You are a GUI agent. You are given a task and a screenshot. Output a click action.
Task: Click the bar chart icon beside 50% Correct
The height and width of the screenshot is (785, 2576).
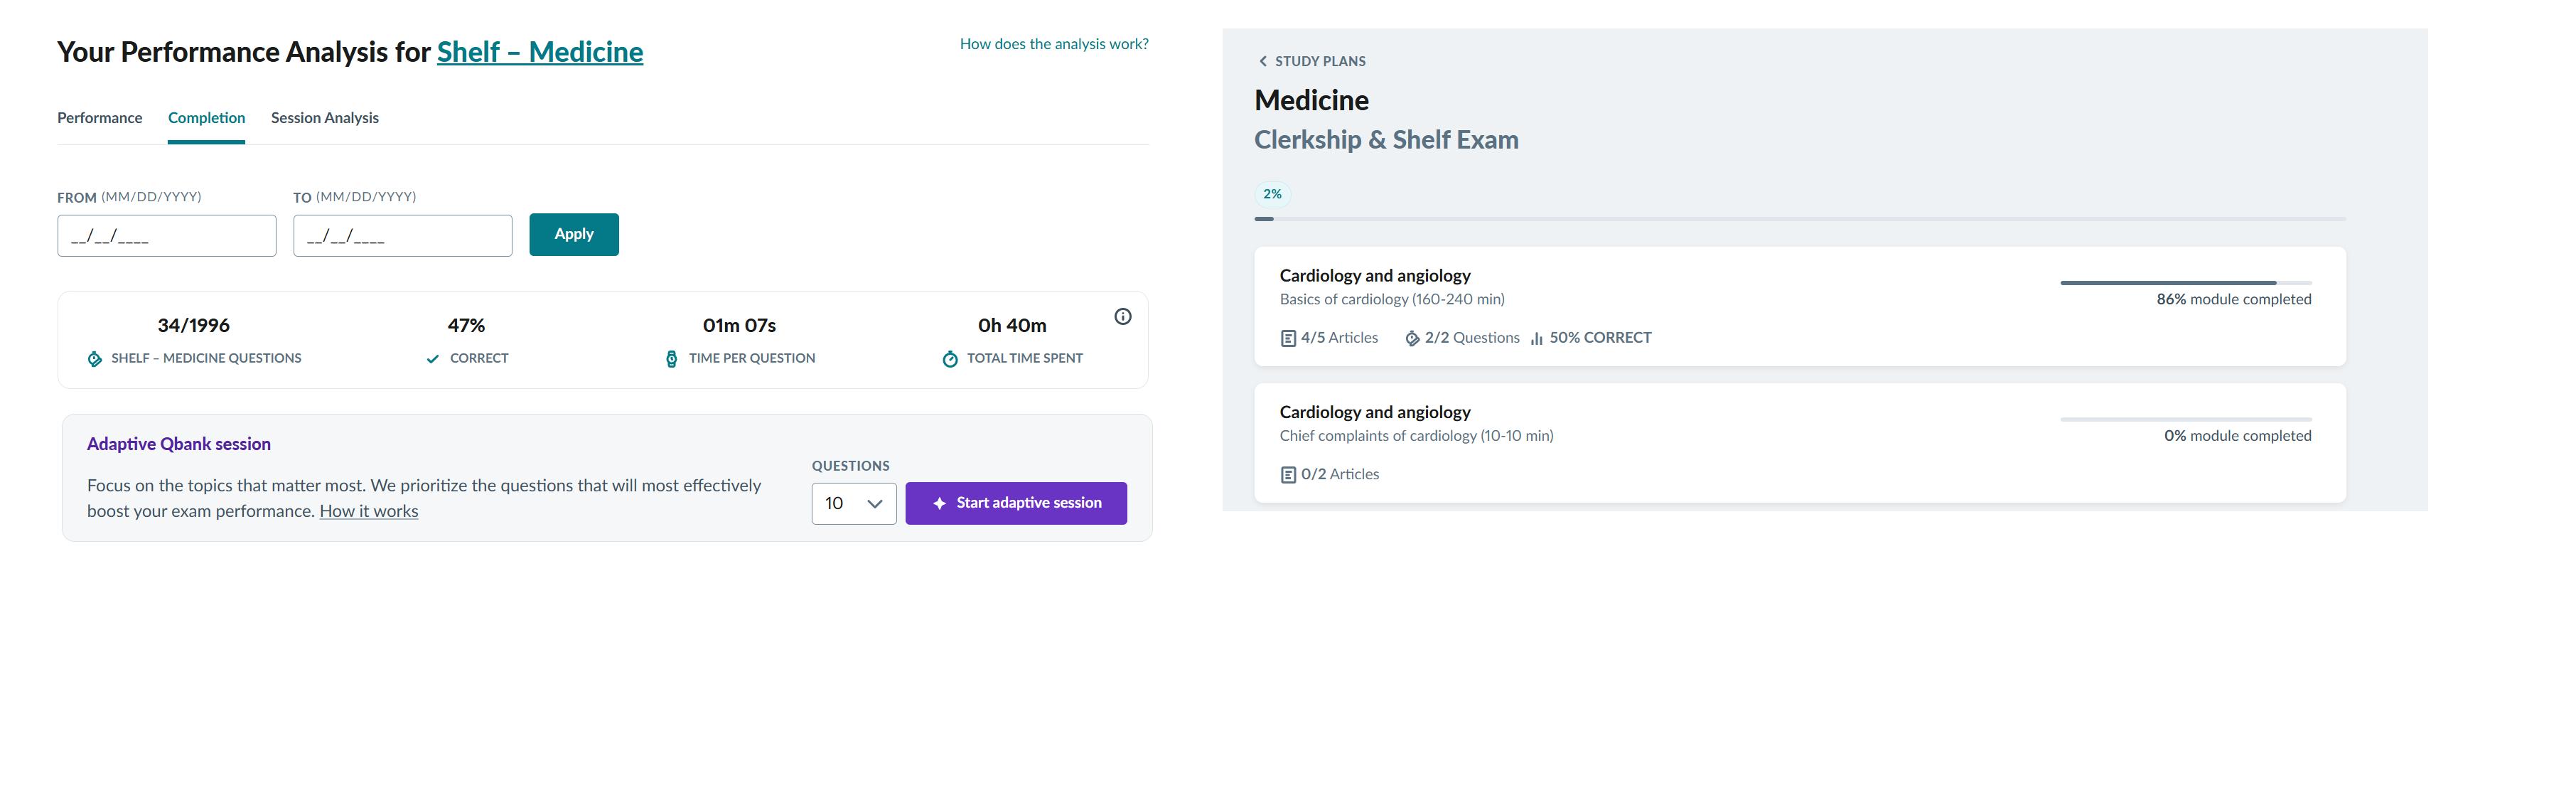(x=1536, y=339)
